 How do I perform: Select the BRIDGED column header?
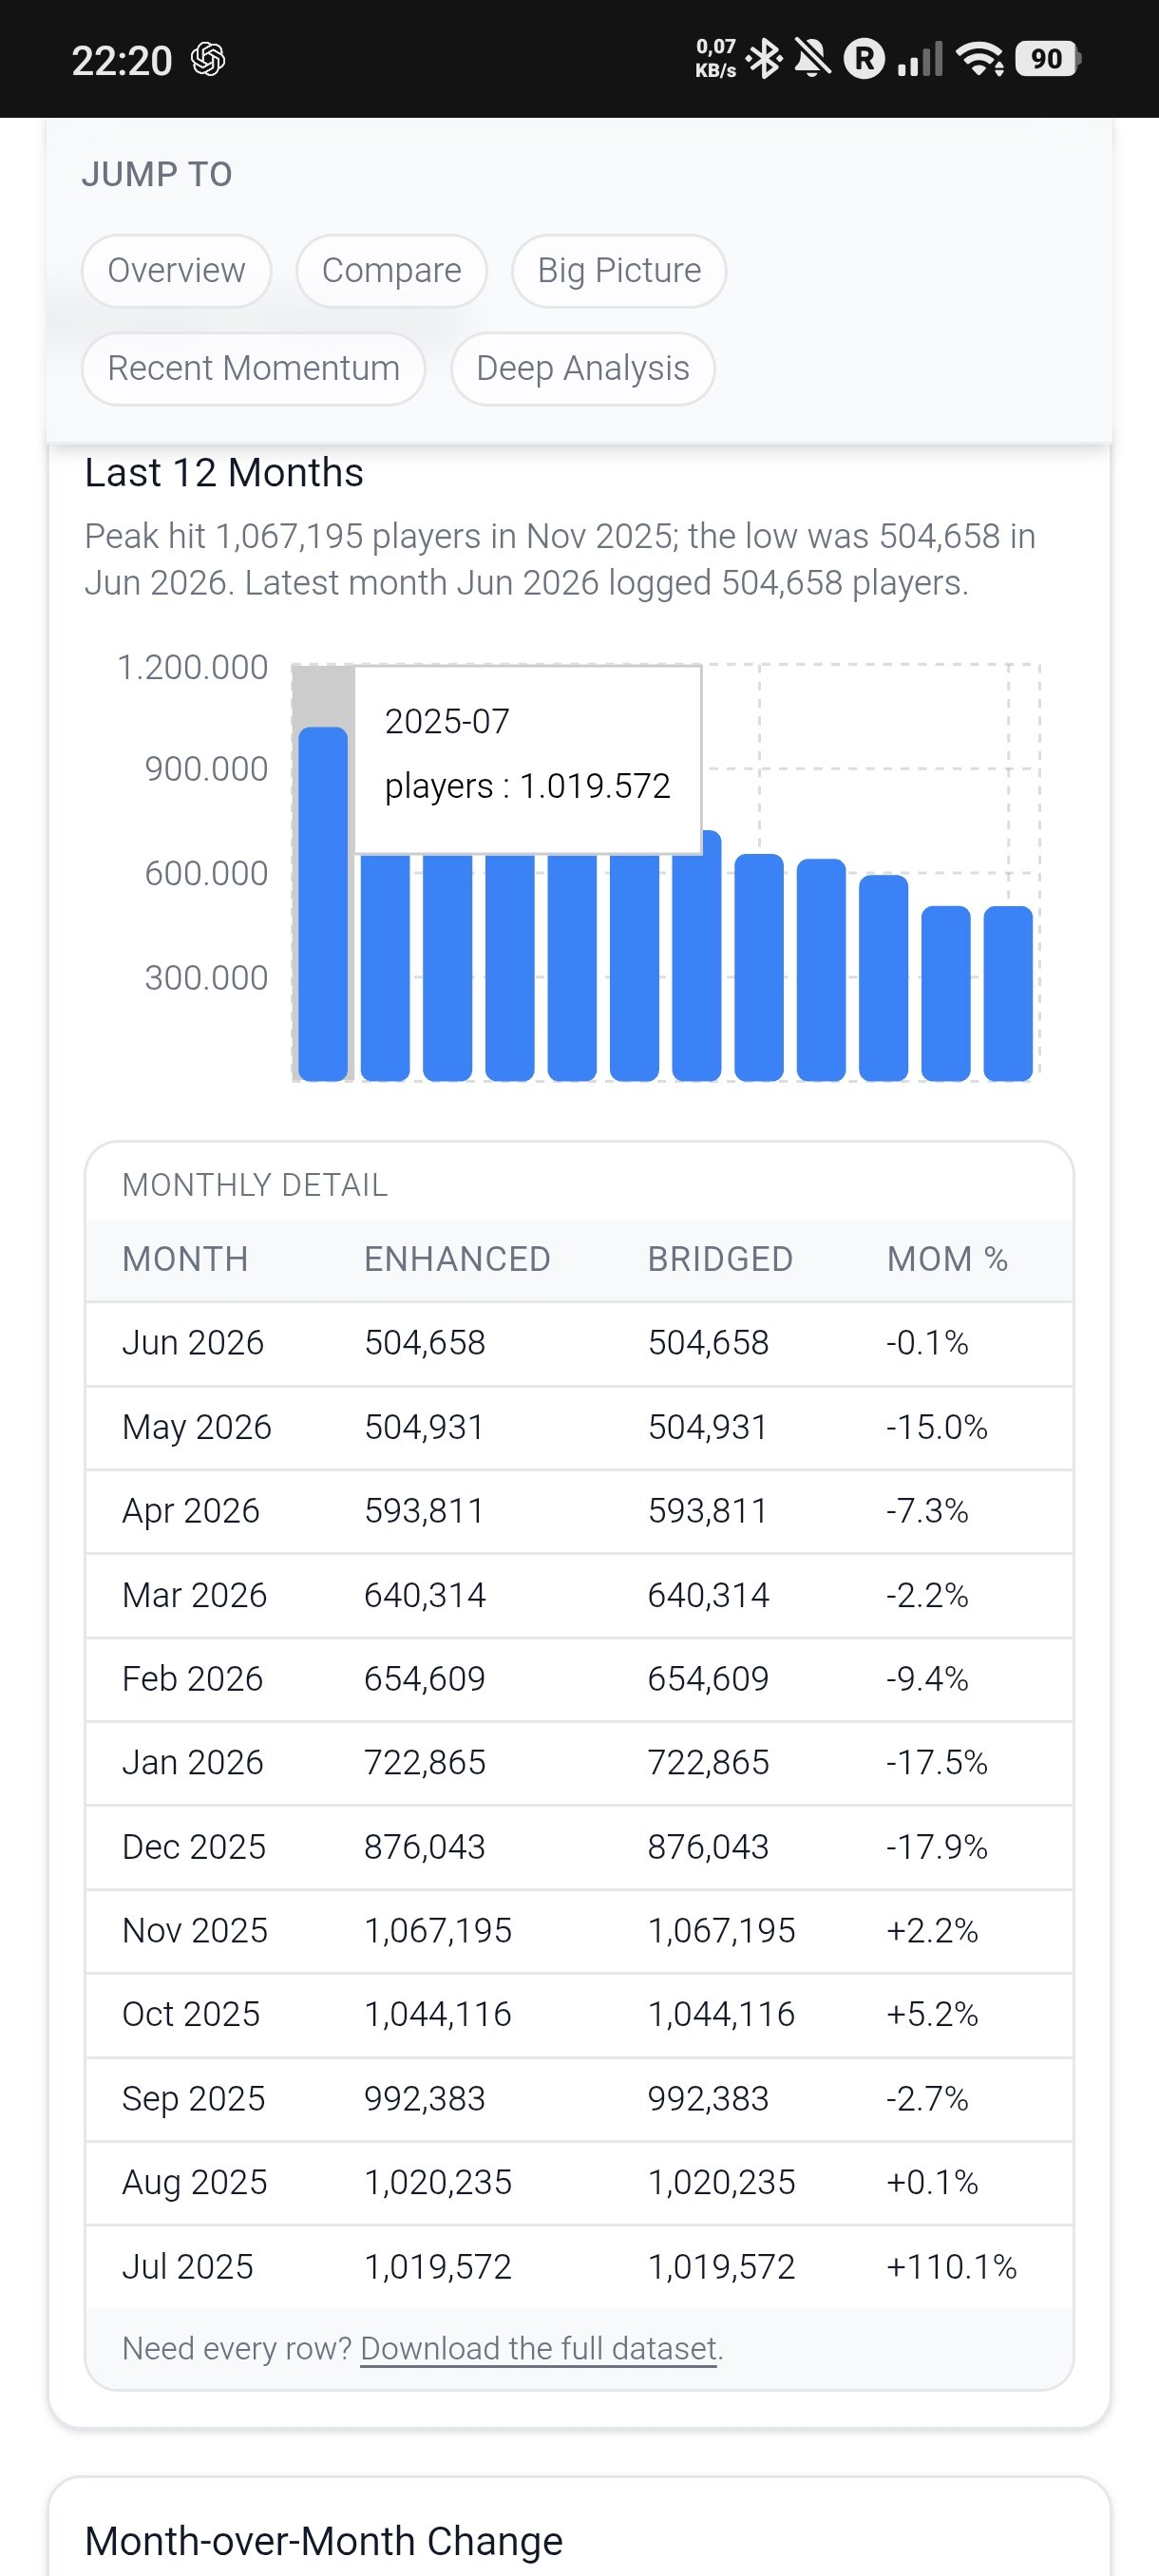coord(720,1259)
